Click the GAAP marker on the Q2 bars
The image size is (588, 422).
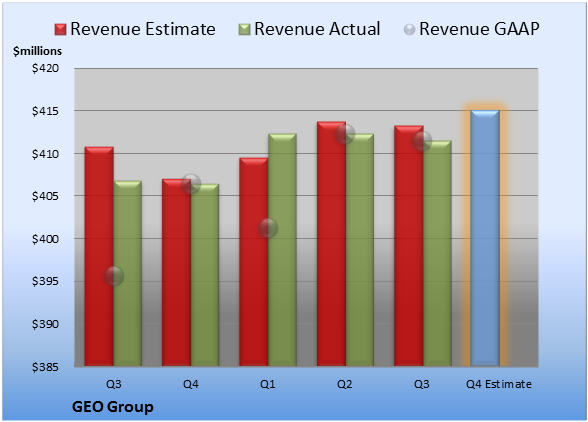[x=345, y=134]
